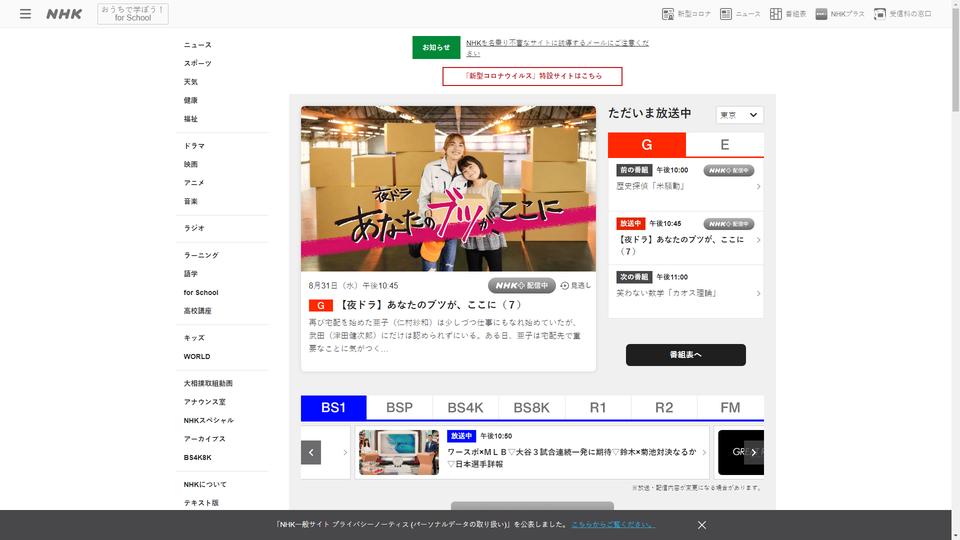
Task: Open the 新型コロナウイルス特設サイト link
Action: 532,76
